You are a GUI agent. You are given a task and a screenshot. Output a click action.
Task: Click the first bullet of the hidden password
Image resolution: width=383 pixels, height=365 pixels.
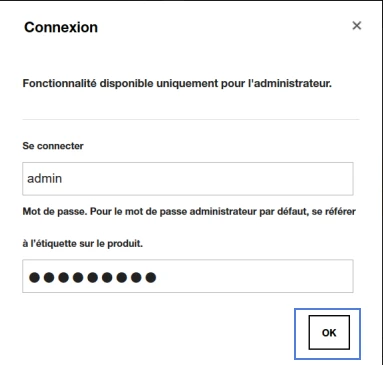tap(34, 277)
